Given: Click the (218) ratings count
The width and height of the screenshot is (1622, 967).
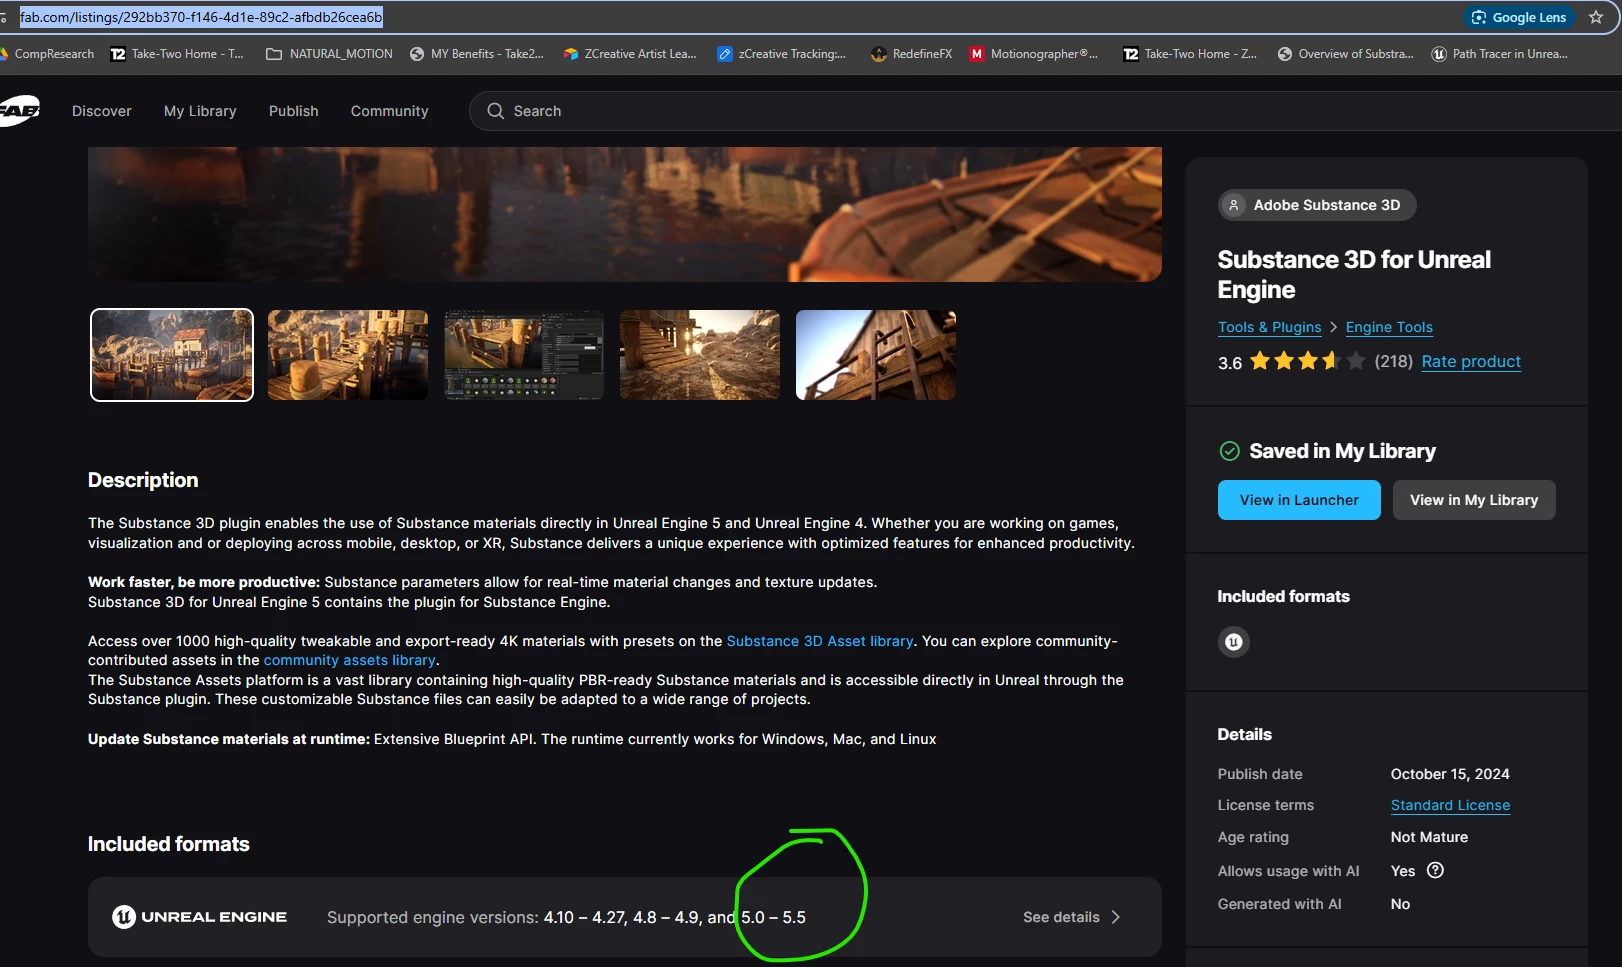Looking at the screenshot, I should pyautogui.click(x=1393, y=361).
